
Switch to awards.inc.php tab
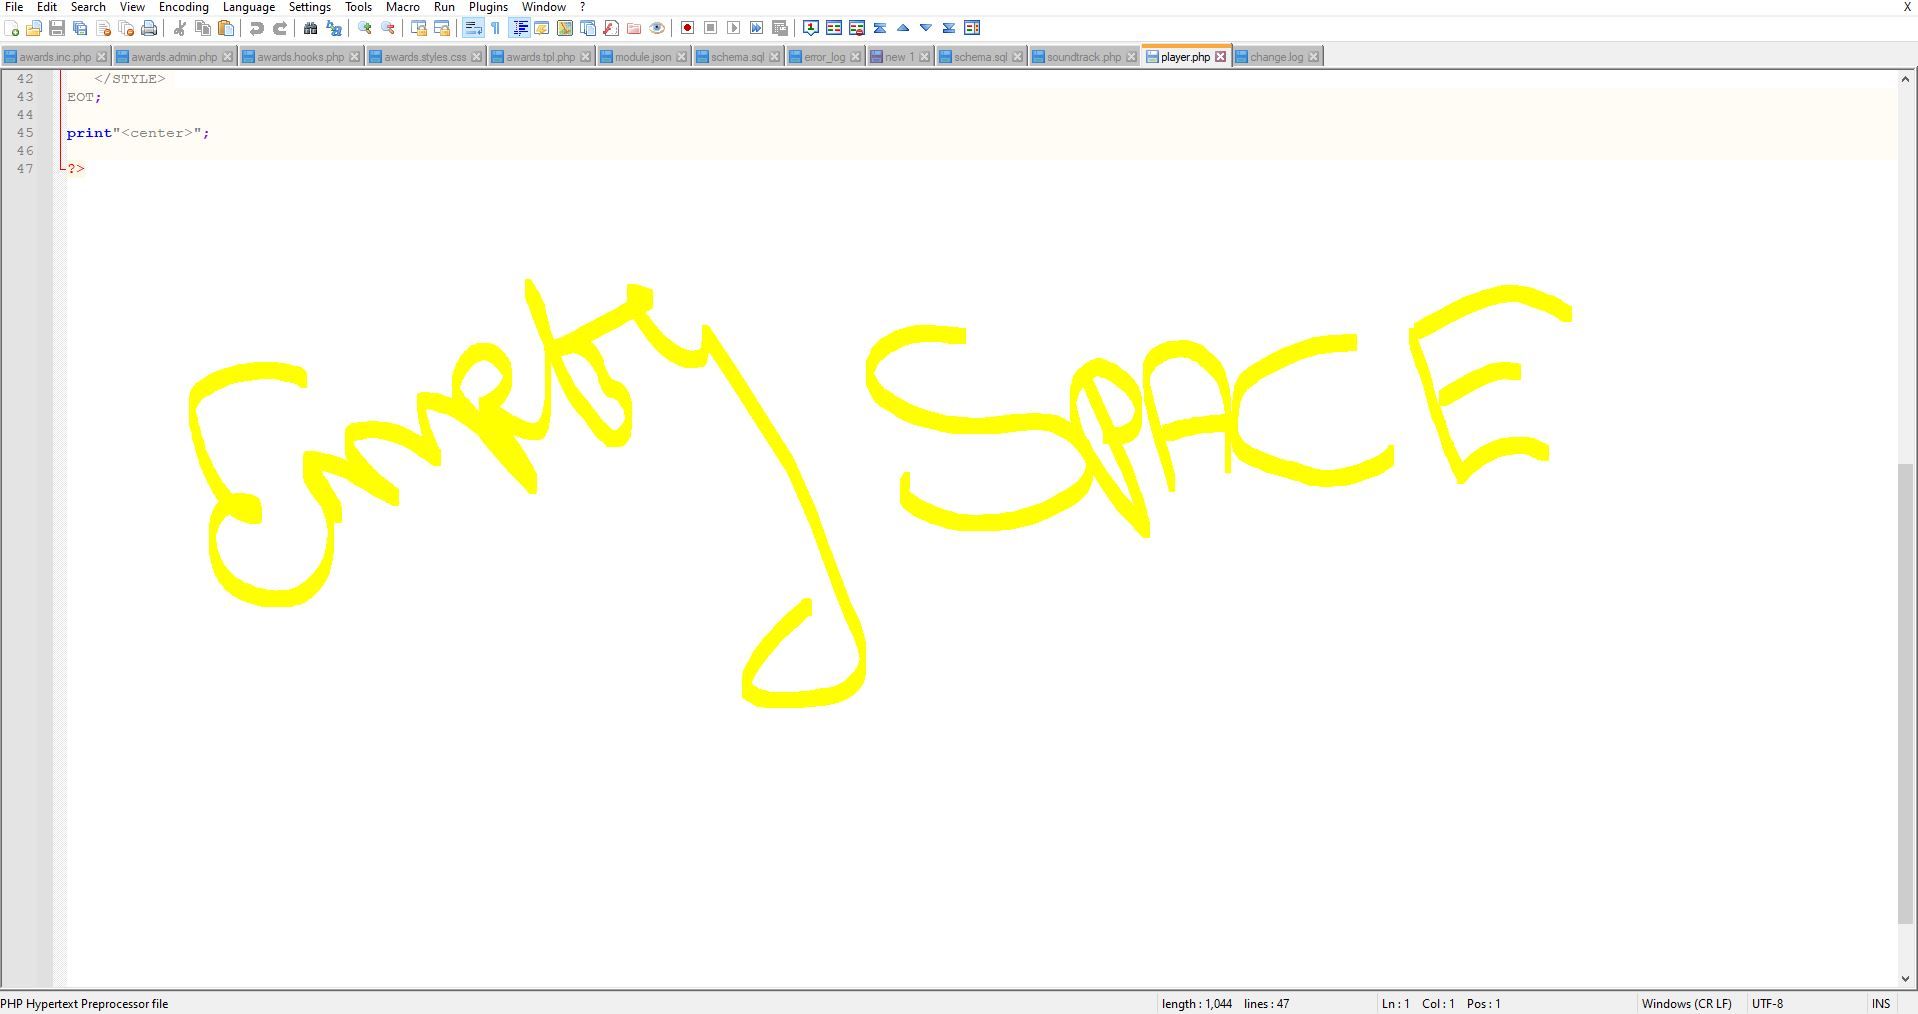pos(55,57)
